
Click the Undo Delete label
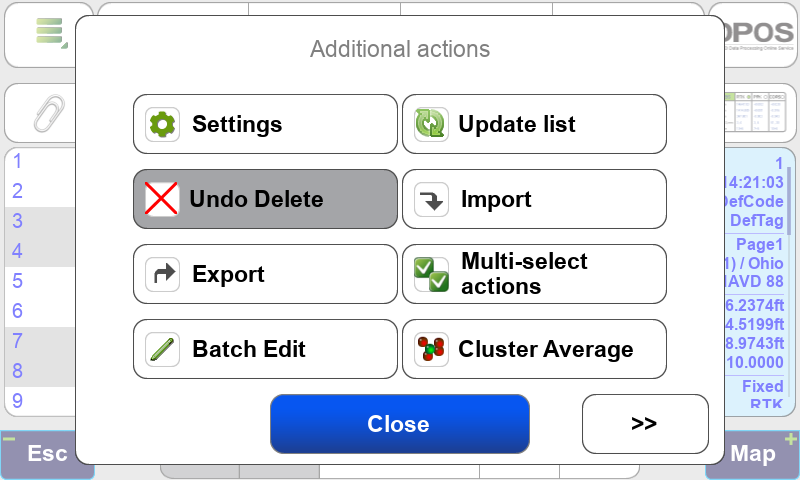tap(257, 199)
